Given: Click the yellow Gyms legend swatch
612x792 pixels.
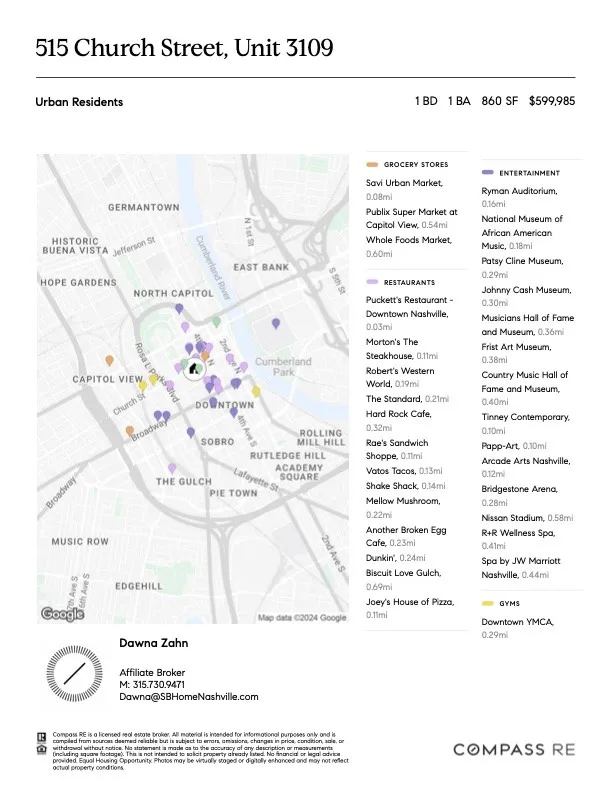Looking at the screenshot, I should click(487, 604).
